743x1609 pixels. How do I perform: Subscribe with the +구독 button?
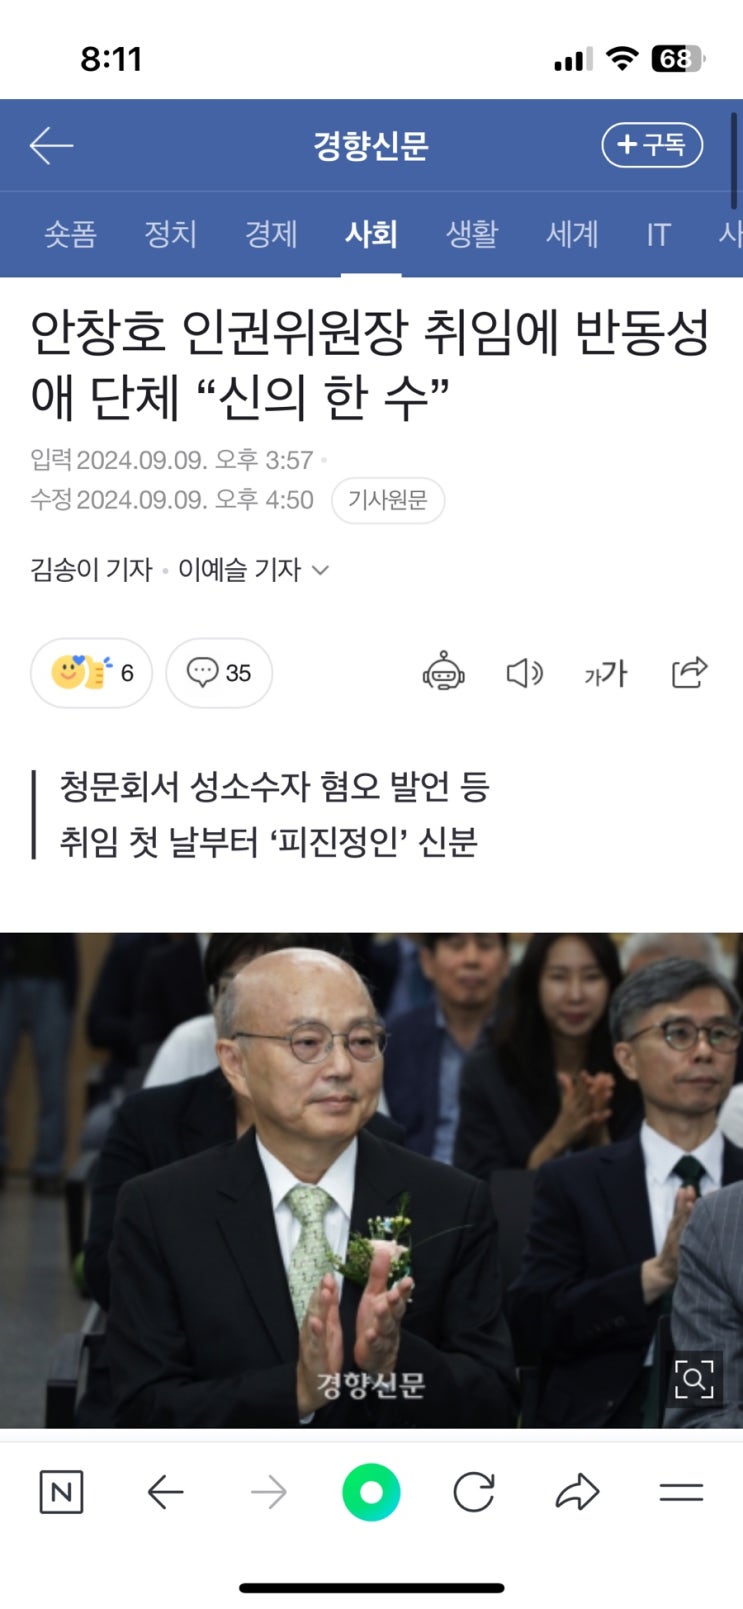[x=652, y=146]
